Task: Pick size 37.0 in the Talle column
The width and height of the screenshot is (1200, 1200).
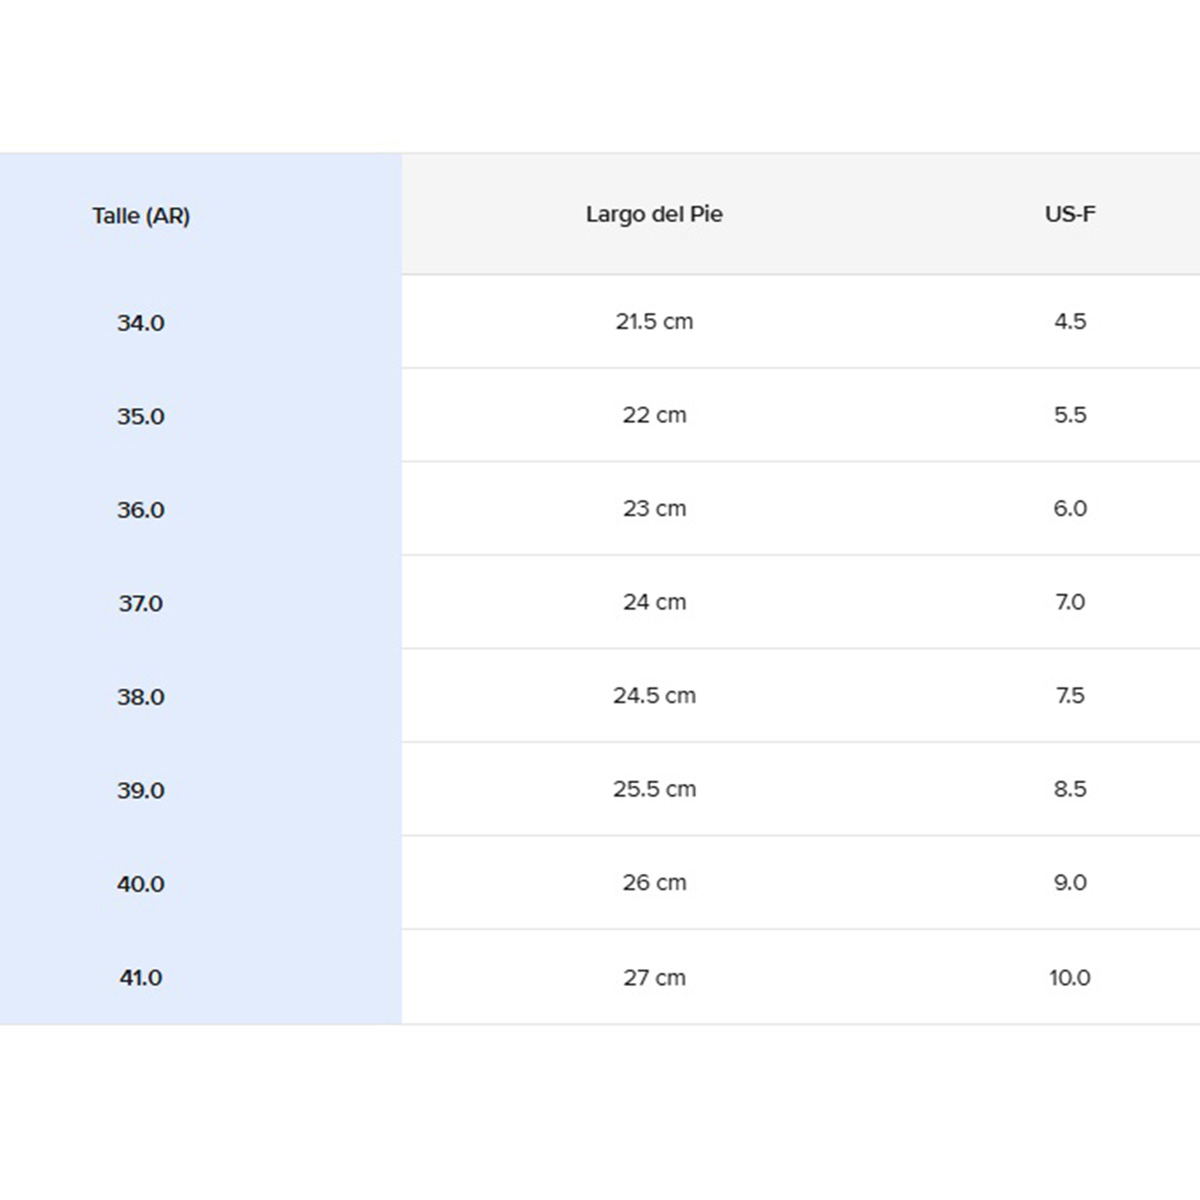Action: pos(141,603)
